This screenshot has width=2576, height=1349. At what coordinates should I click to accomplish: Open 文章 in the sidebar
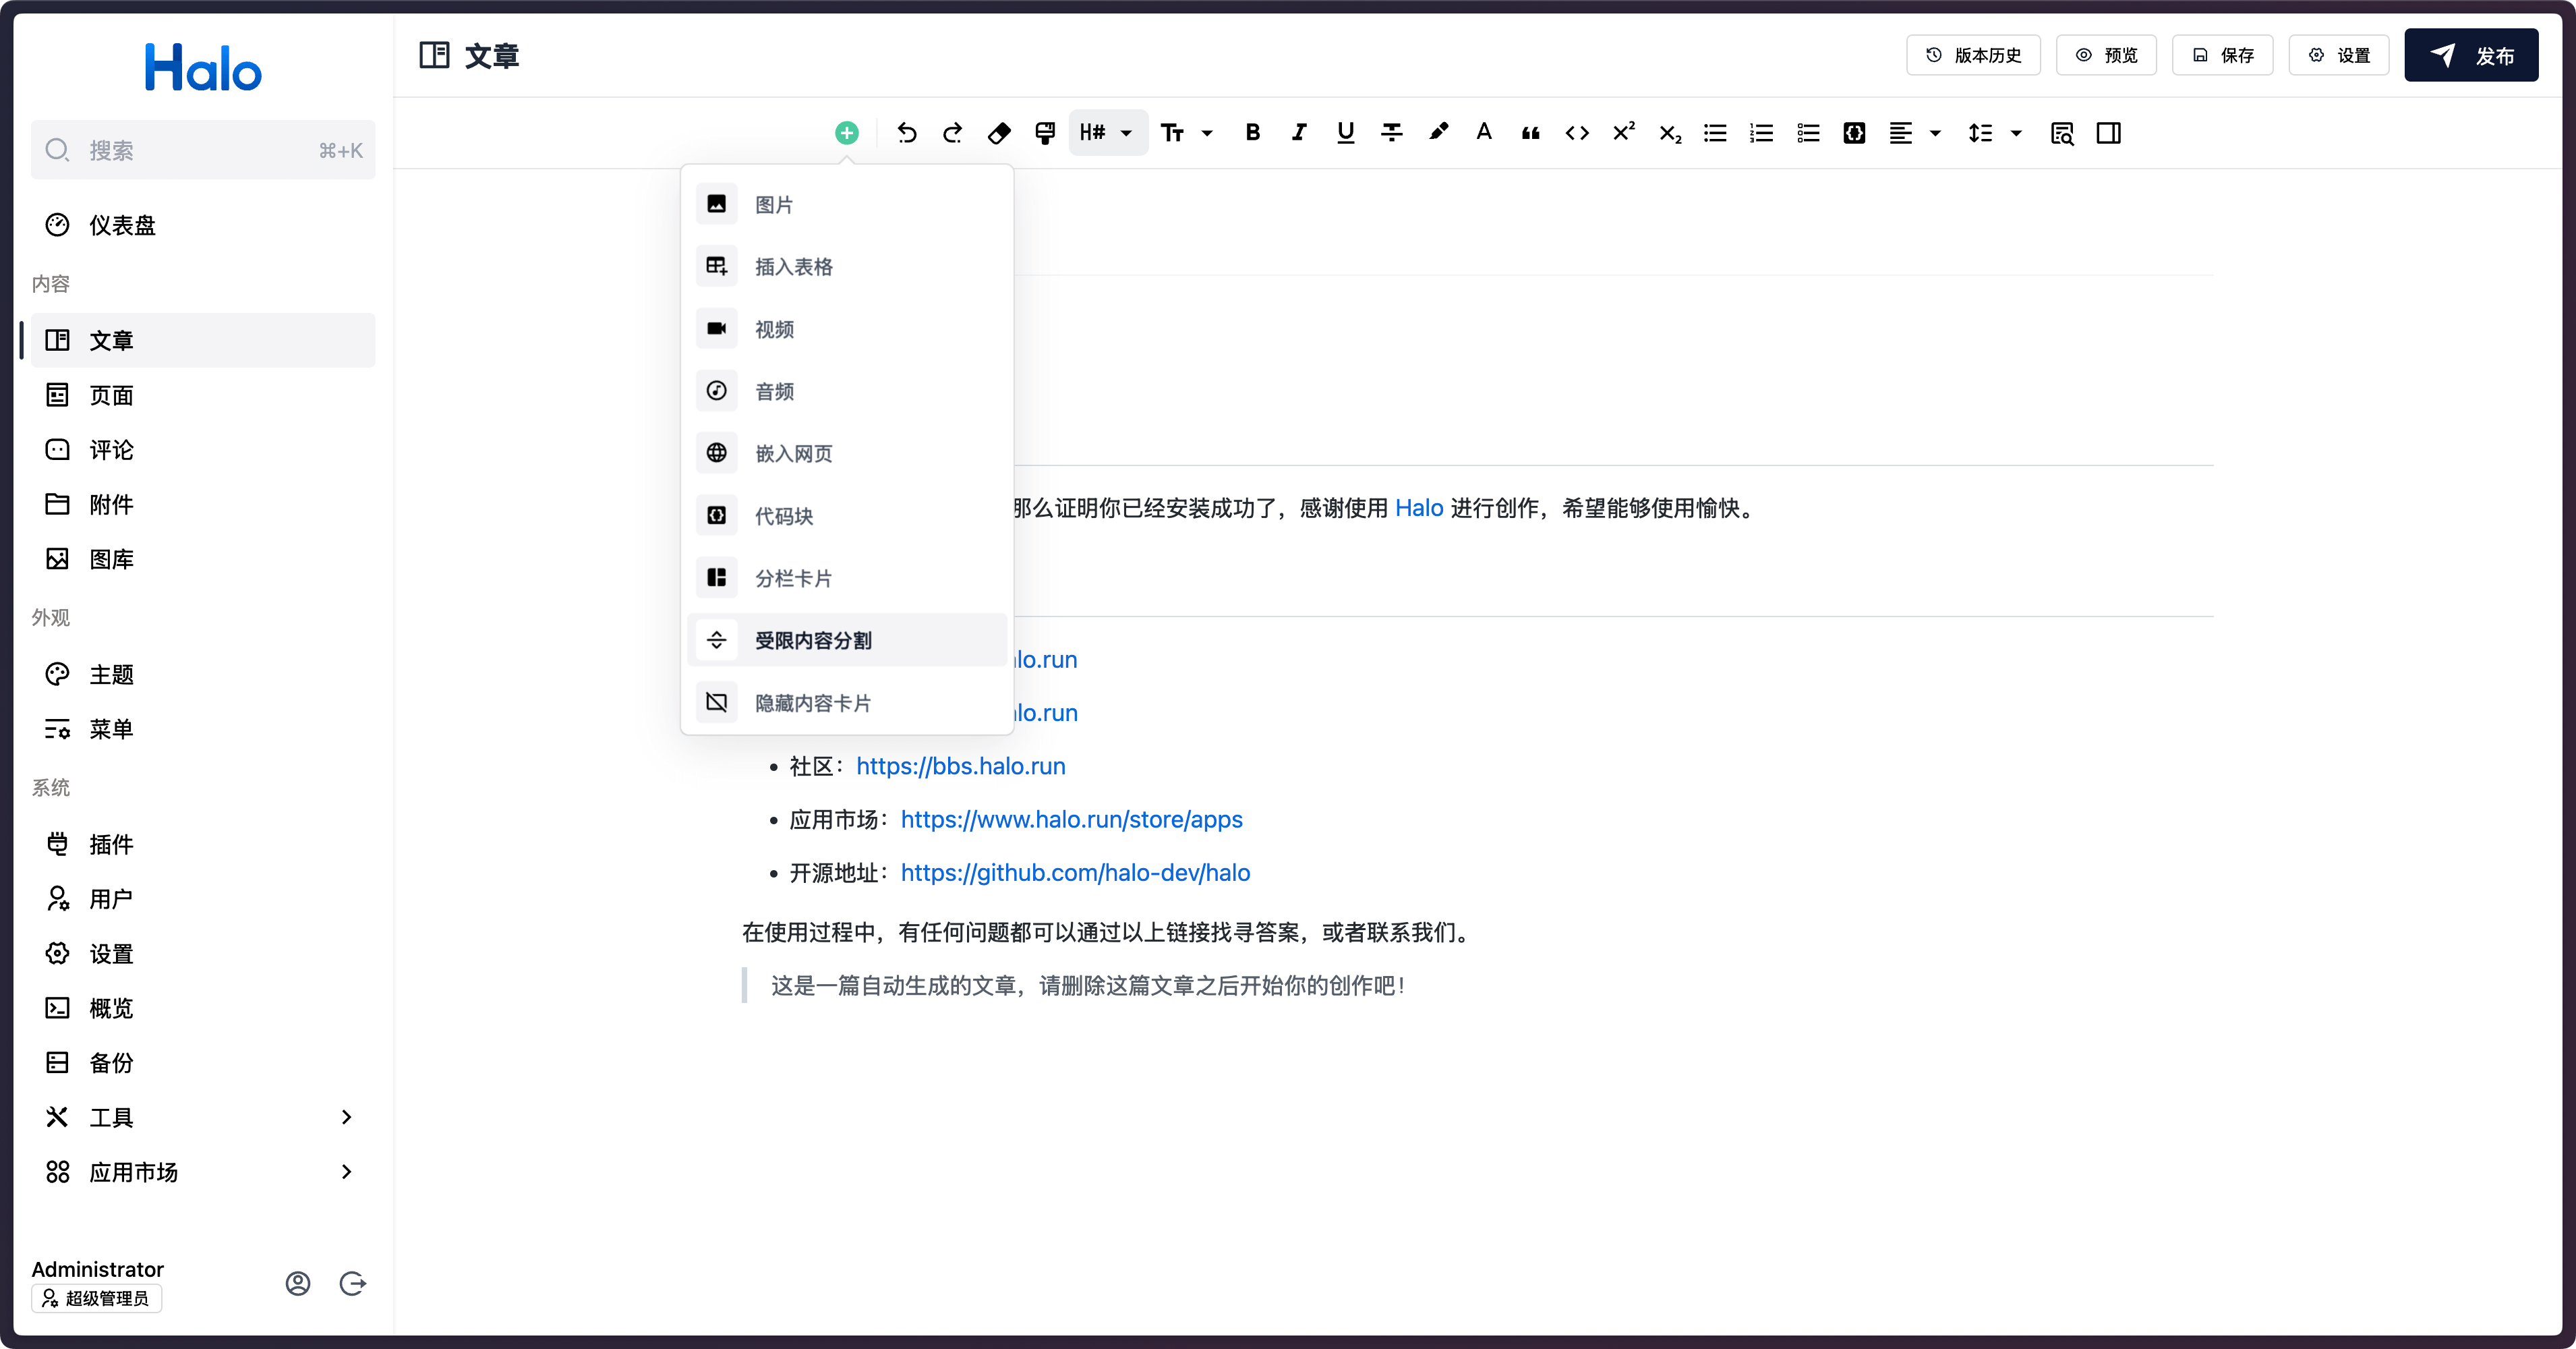tap(203, 340)
